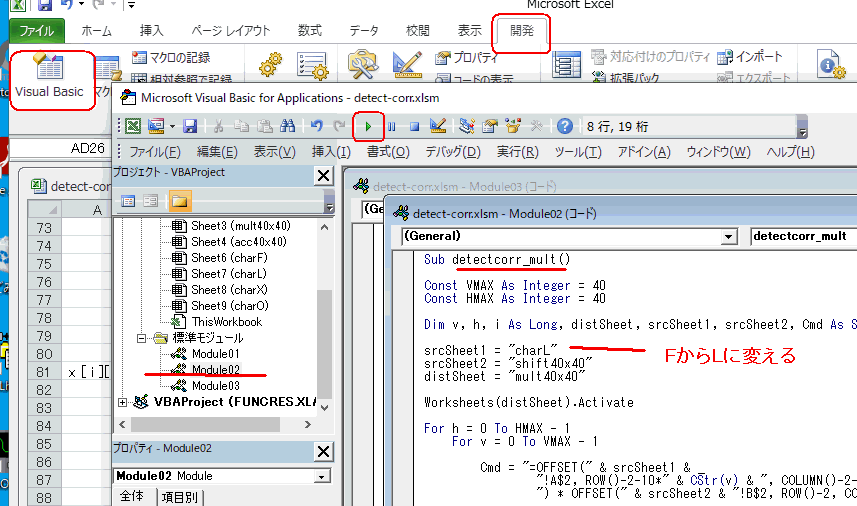
Task: Switch to the データ ribbon tab
Action: point(364,31)
